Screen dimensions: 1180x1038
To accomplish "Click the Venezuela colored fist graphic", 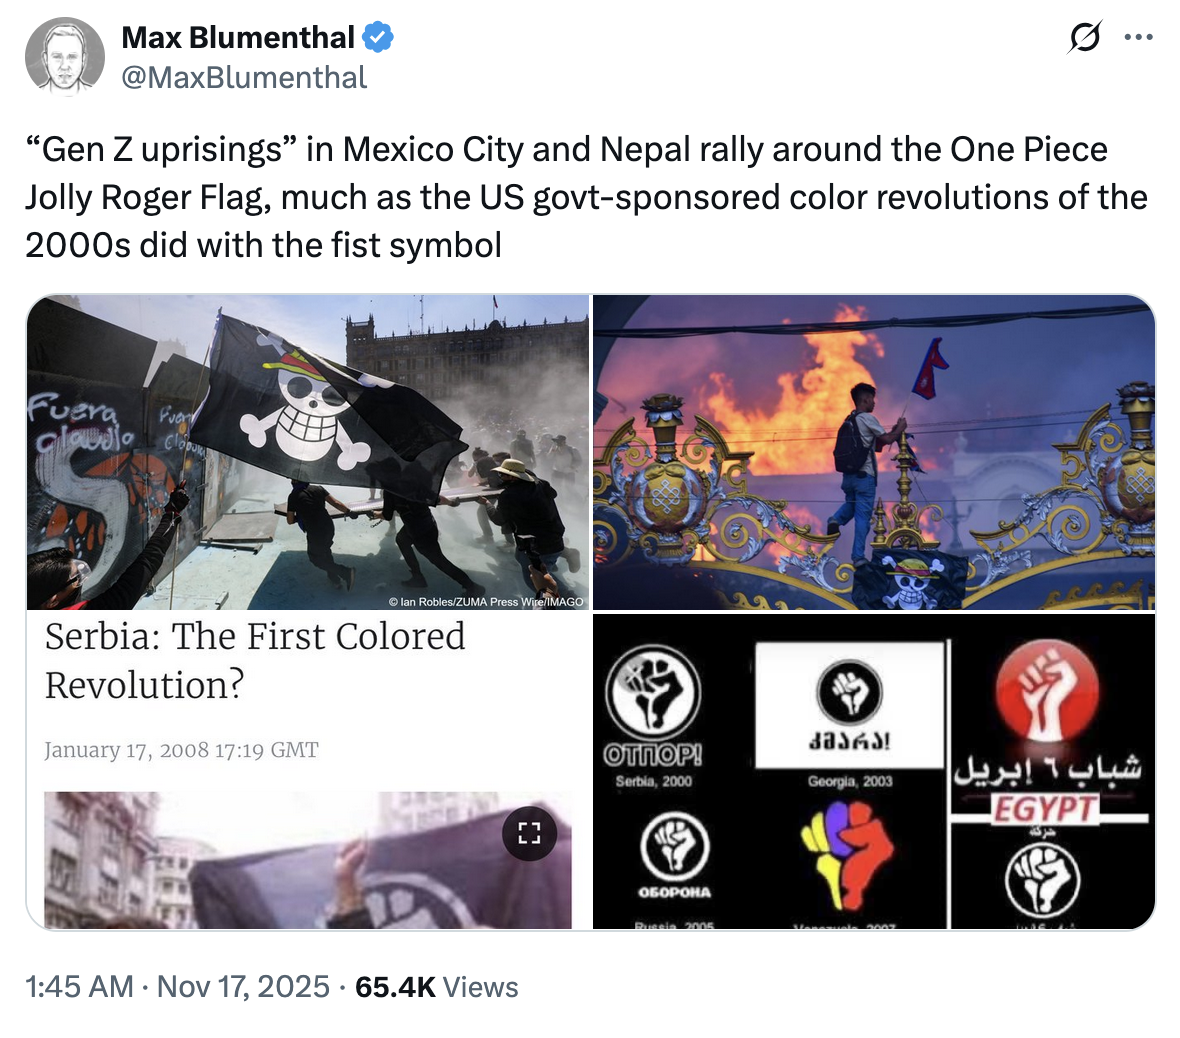I will [849, 855].
